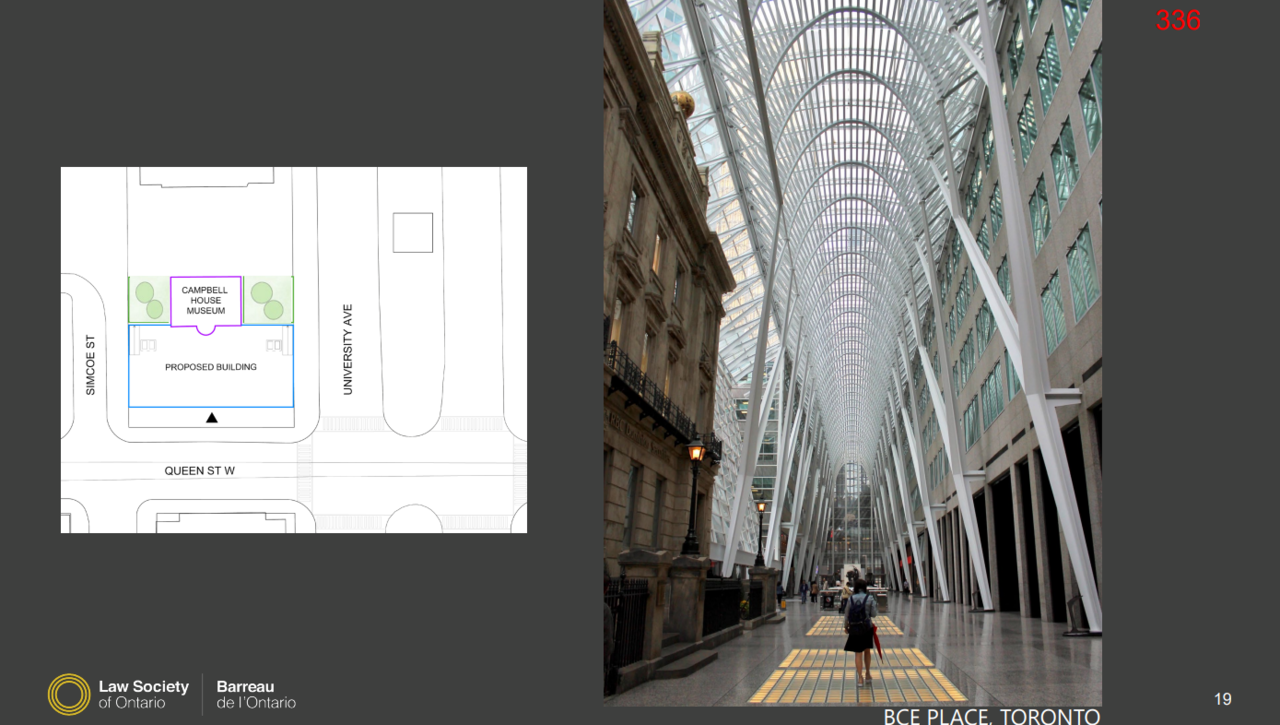Click the Queen St W street label
The image size is (1280, 725).
pos(200,470)
